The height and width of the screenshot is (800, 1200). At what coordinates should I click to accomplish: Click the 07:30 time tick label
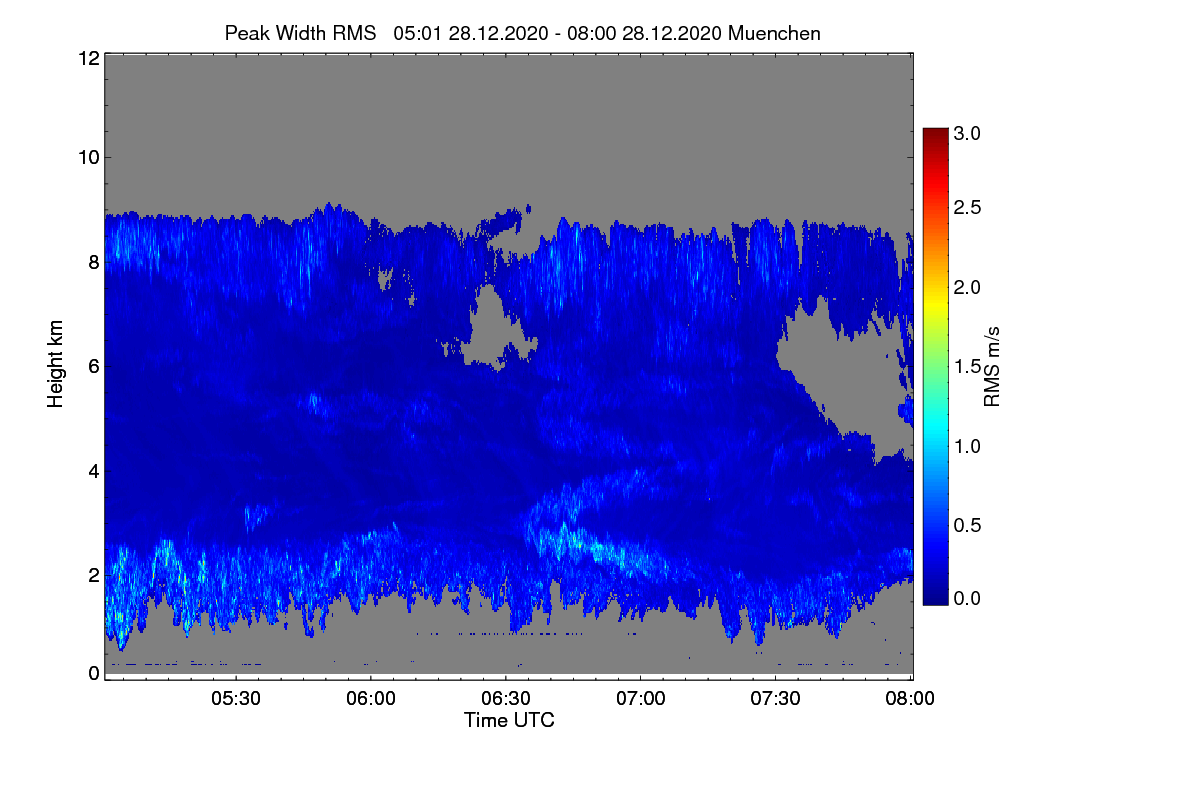click(776, 700)
